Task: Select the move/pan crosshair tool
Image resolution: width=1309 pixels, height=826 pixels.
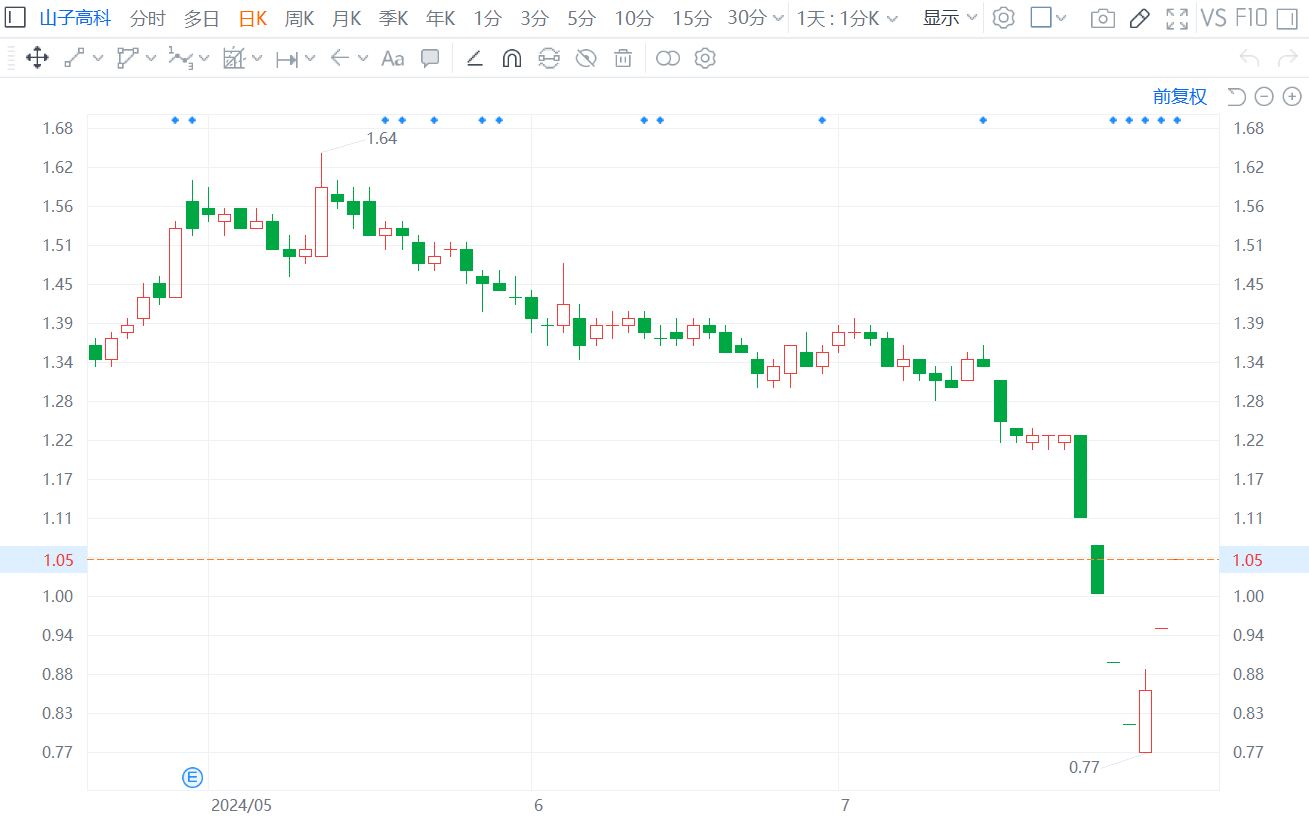Action: click(37, 58)
